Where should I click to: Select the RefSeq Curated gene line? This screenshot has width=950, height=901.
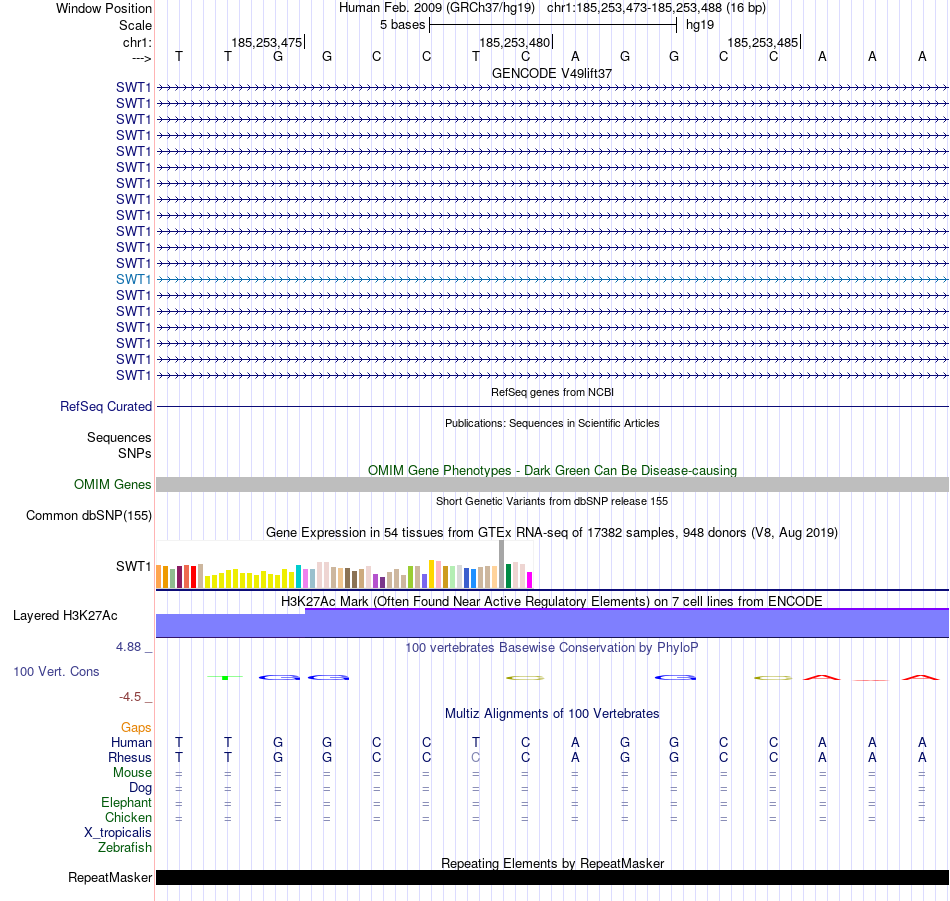pos(552,407)
